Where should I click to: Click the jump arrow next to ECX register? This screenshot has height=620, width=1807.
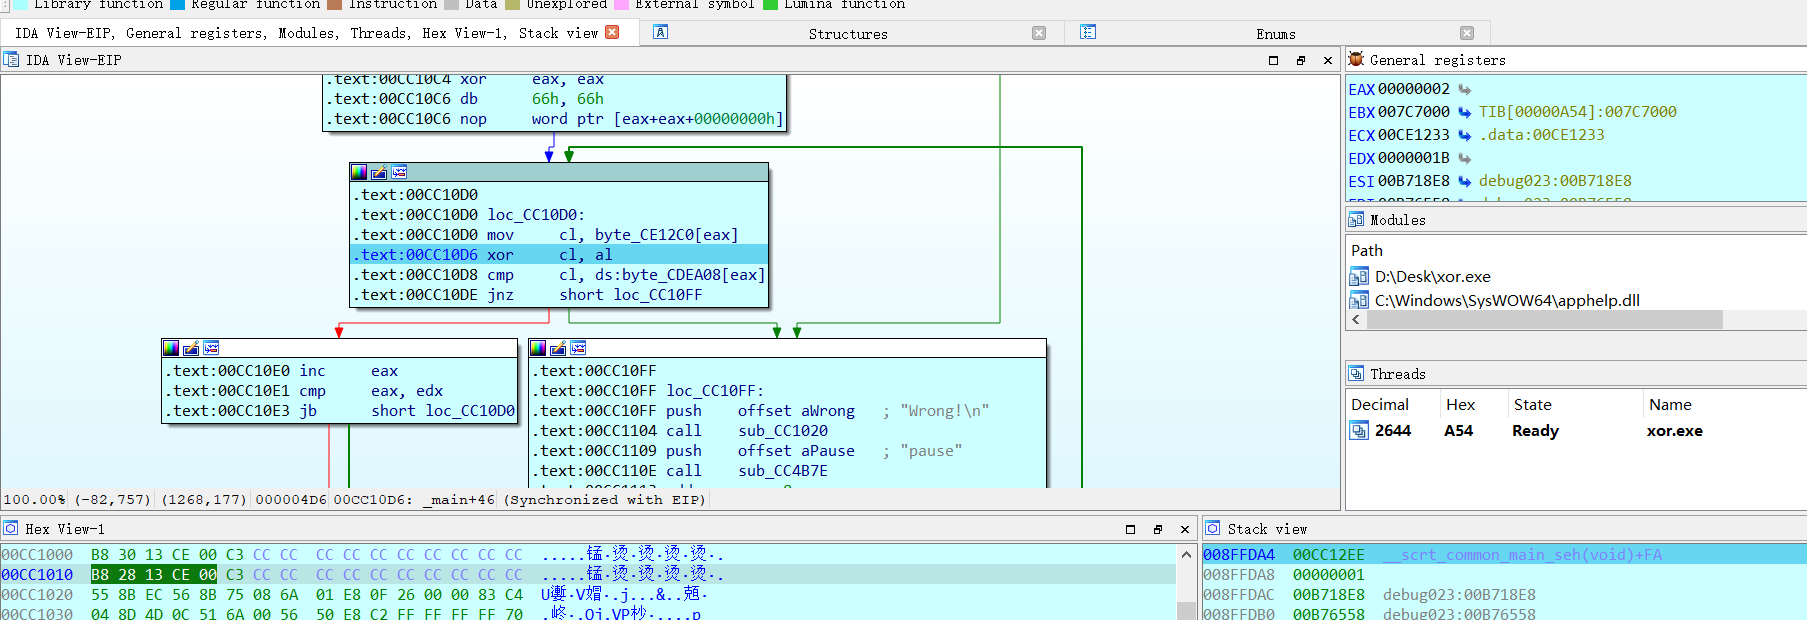pyautogui.click(x=1464, y=135)
